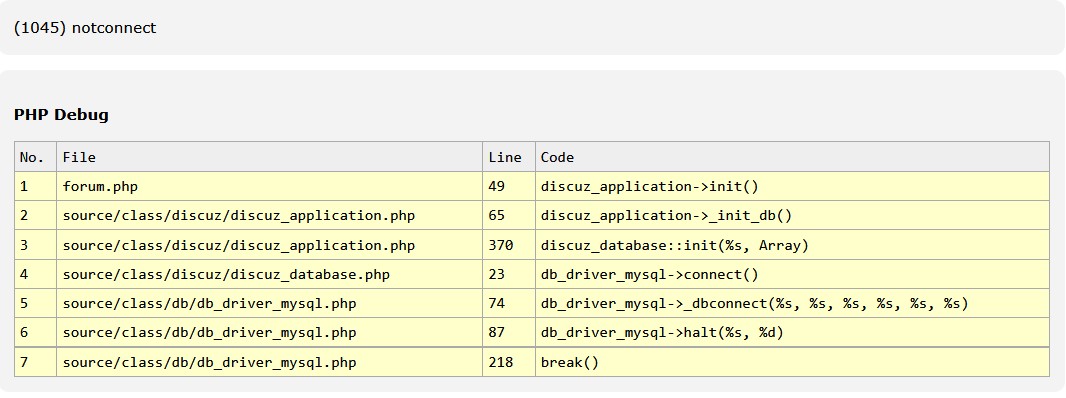Click row number 3 in No. column

[35, 245]
